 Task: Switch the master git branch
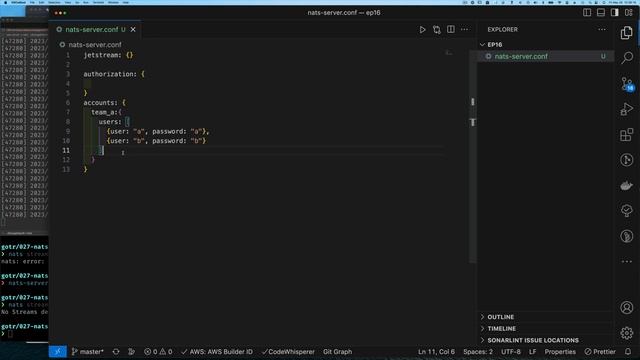coord(88,351)
